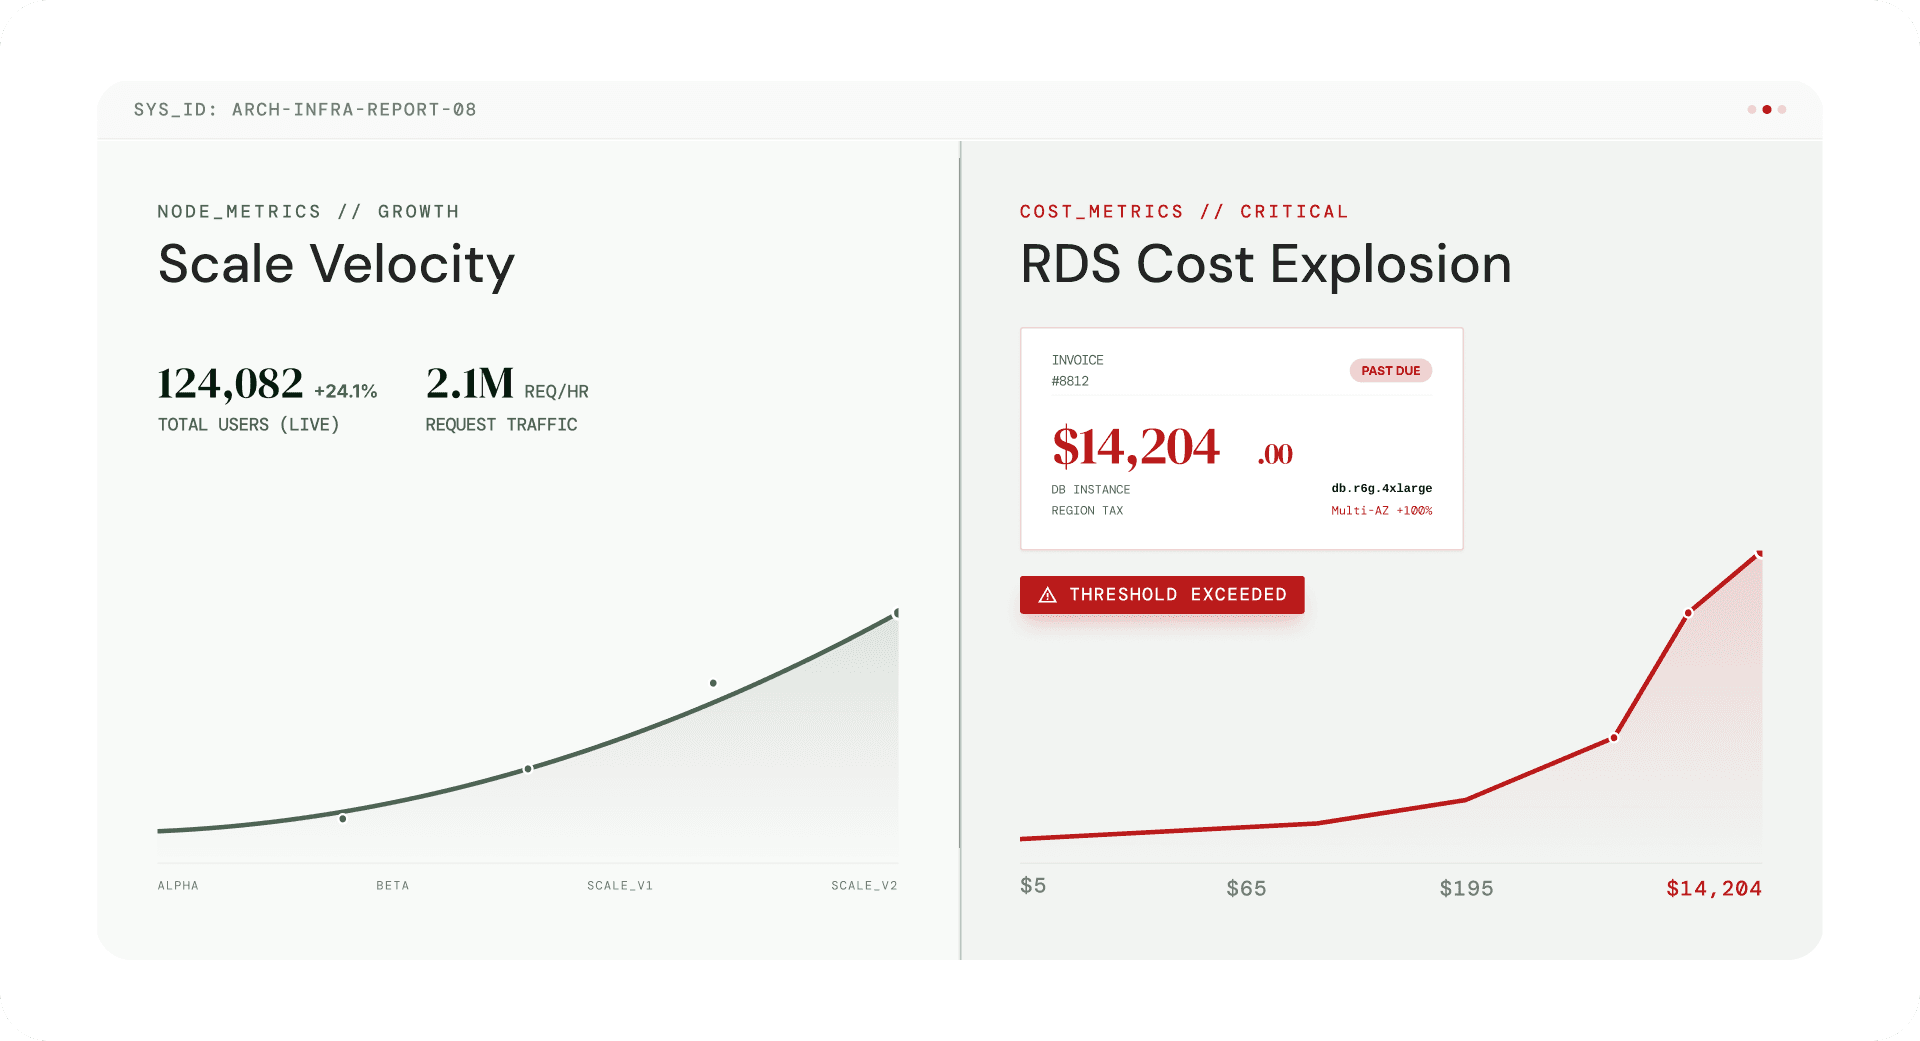This screenshot has width=1920, height=1041.
Task: Select the active red pagination dot
Action: click(x=1767, y=110)
